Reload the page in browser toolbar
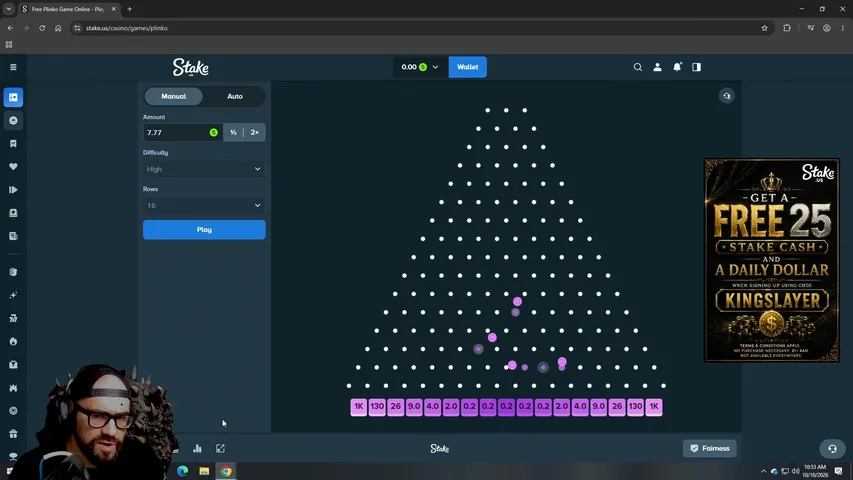 [42, 28]
